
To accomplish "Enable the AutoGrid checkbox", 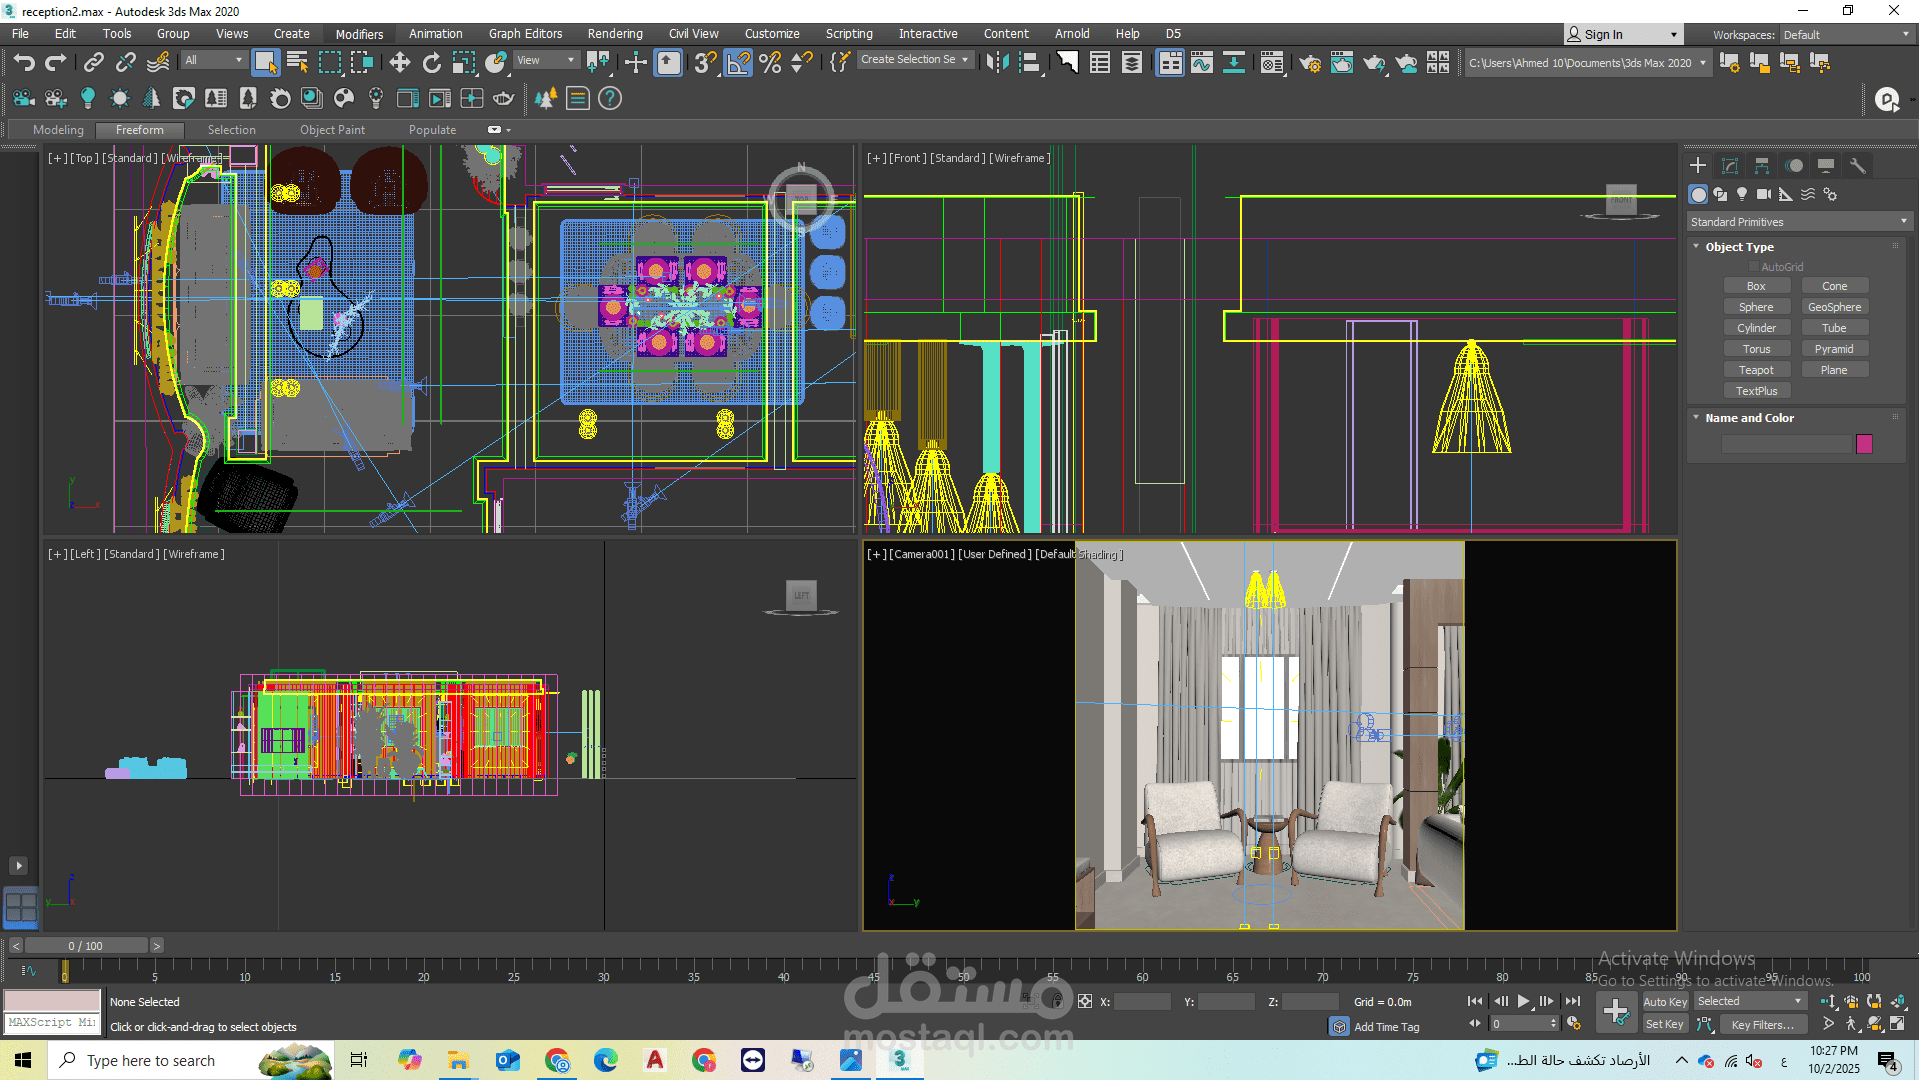I will (x=1754, y=267).
